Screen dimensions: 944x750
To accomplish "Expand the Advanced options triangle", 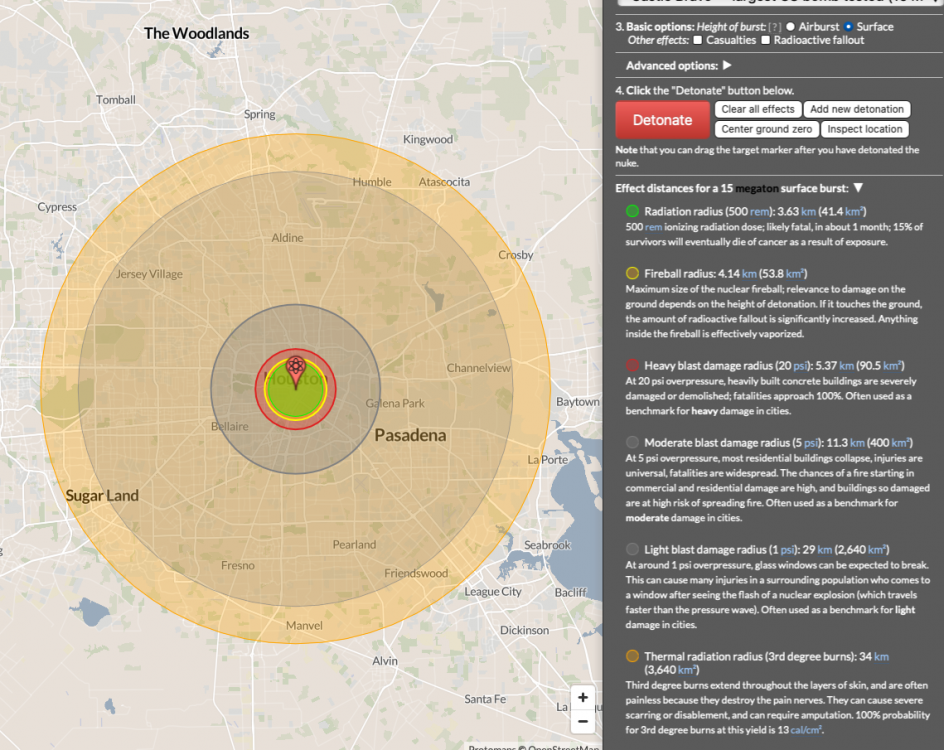I will point(727,66).
